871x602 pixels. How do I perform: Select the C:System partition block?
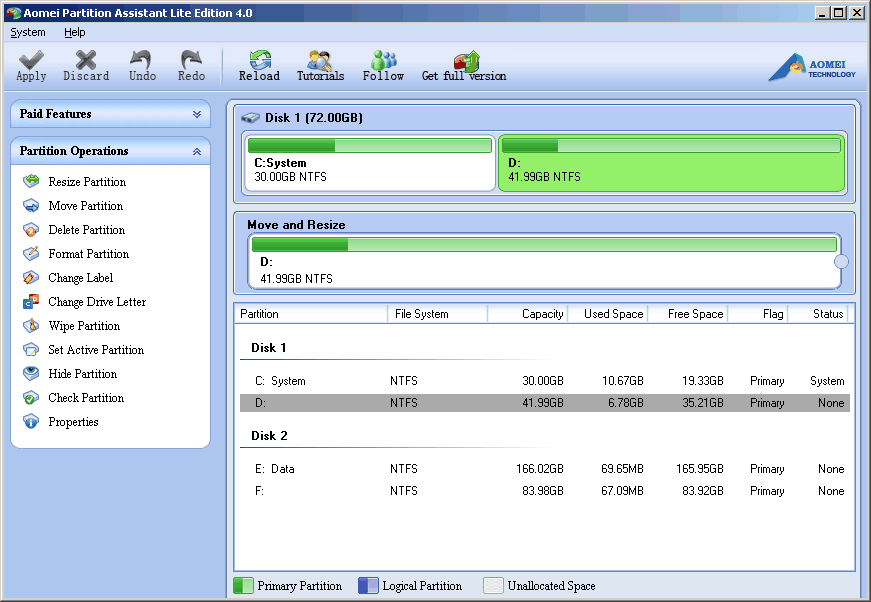369,163
